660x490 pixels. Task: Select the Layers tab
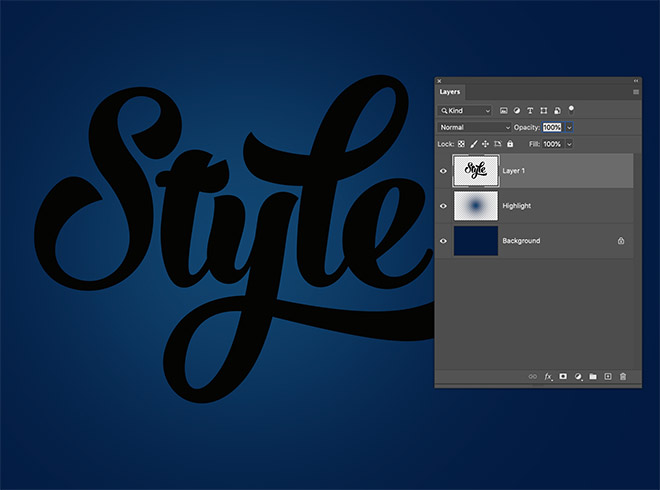(451, 92)
